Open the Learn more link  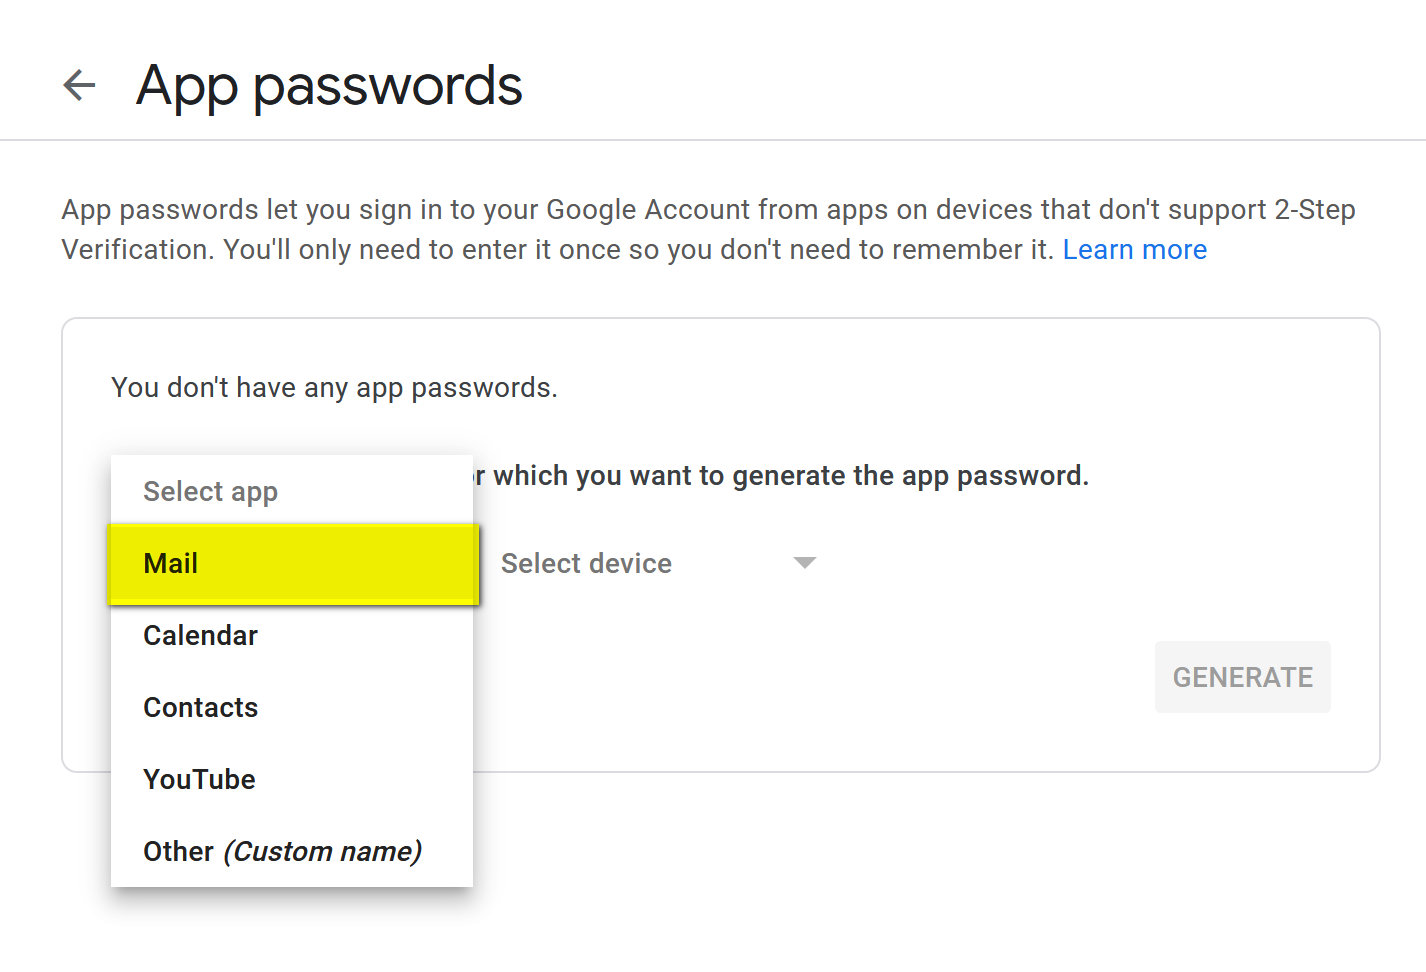pos(1134,250)
